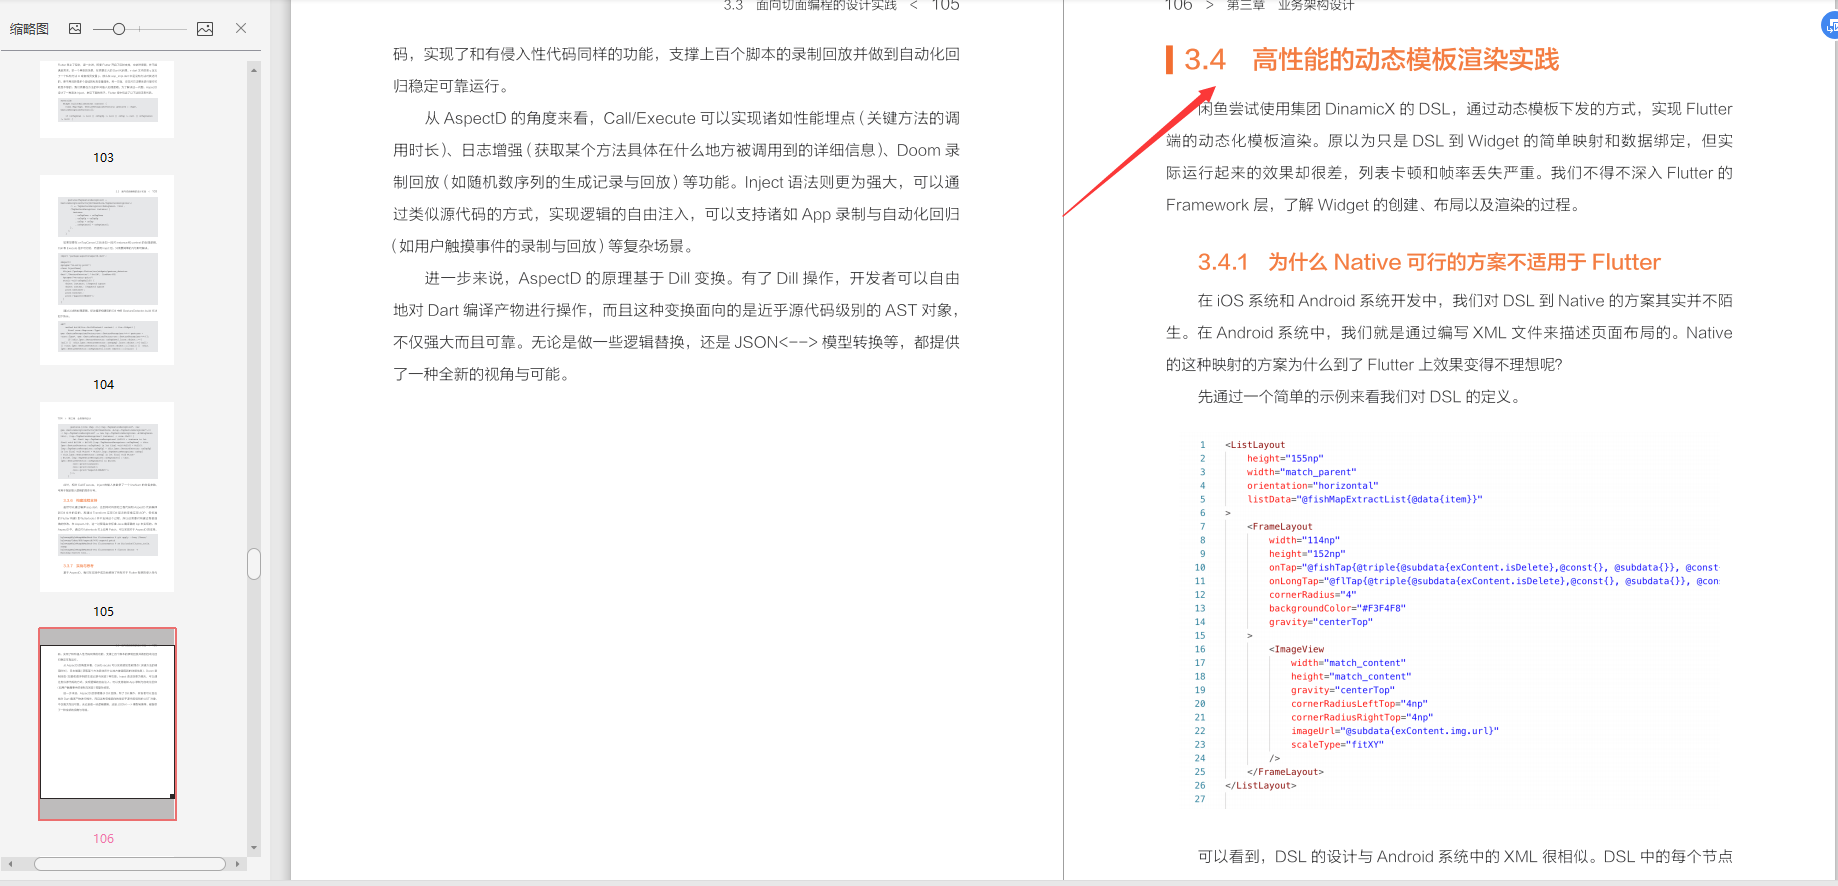Click the line "先通过一个简单的示例来看我们对 DSL 的定义。"
This screenshot has height=886, width=1838.
[x=1362, y=397]
